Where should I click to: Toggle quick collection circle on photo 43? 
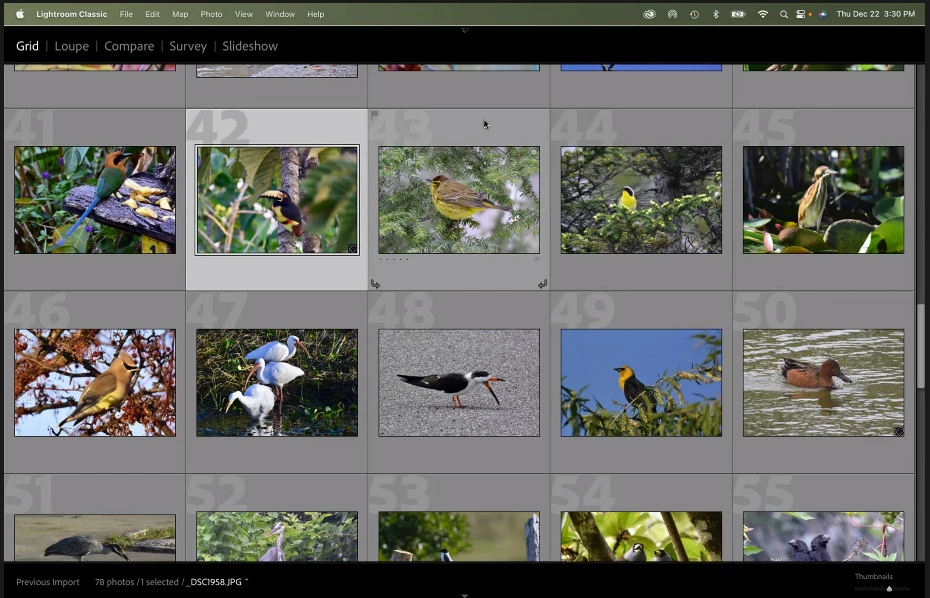pos(533,152)
